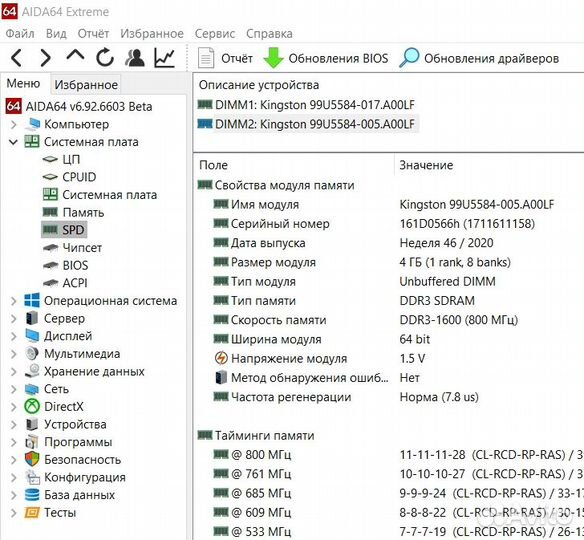Select the Системная плата child item

(110, 194)
